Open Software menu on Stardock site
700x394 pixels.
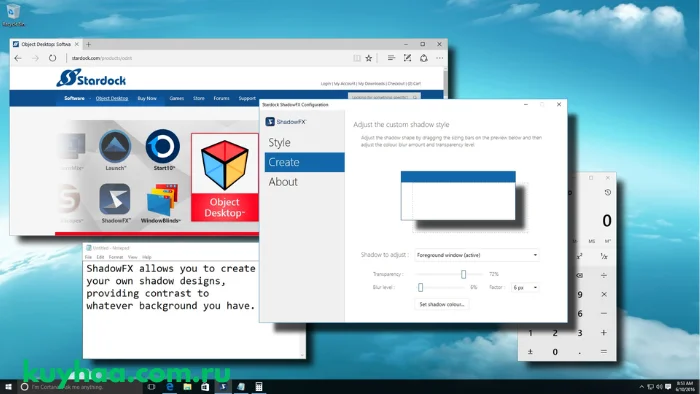(x=74, y=98)
